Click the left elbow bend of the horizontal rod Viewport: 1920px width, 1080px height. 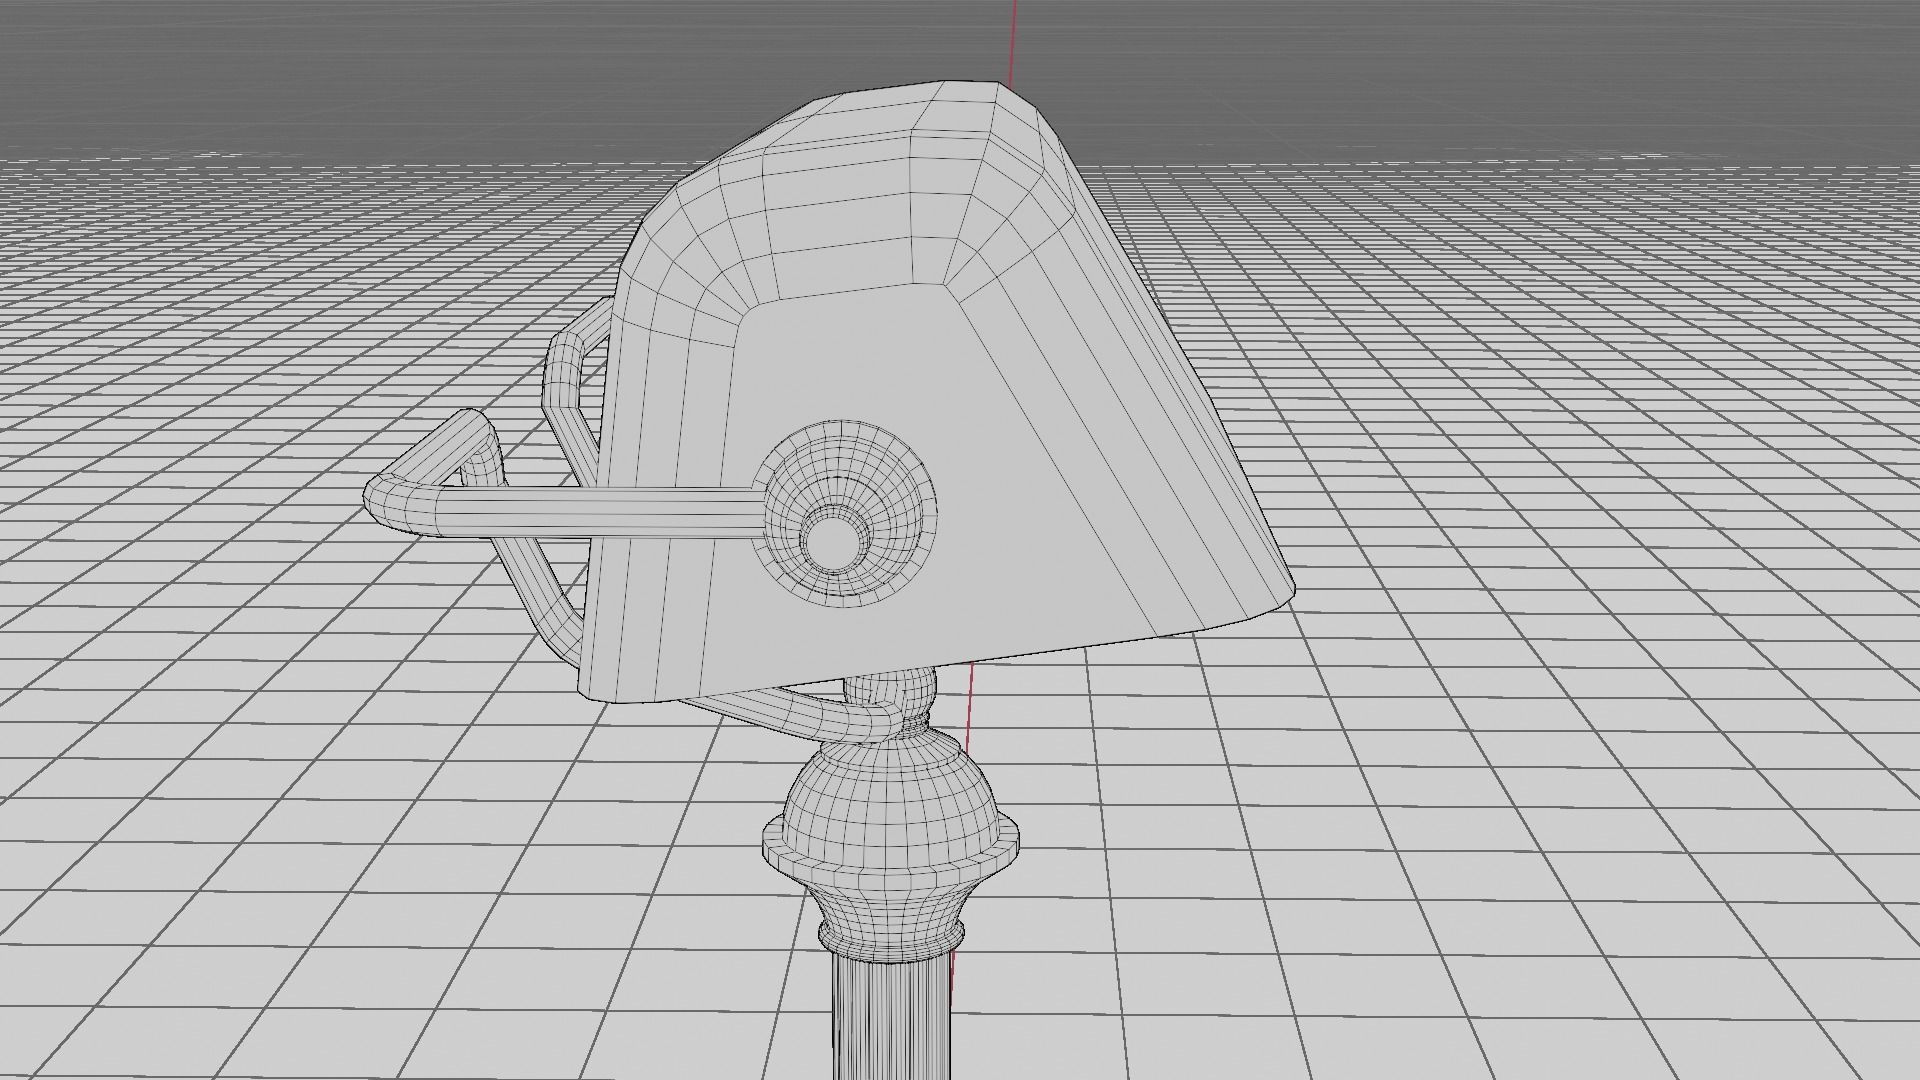(392, 505)
